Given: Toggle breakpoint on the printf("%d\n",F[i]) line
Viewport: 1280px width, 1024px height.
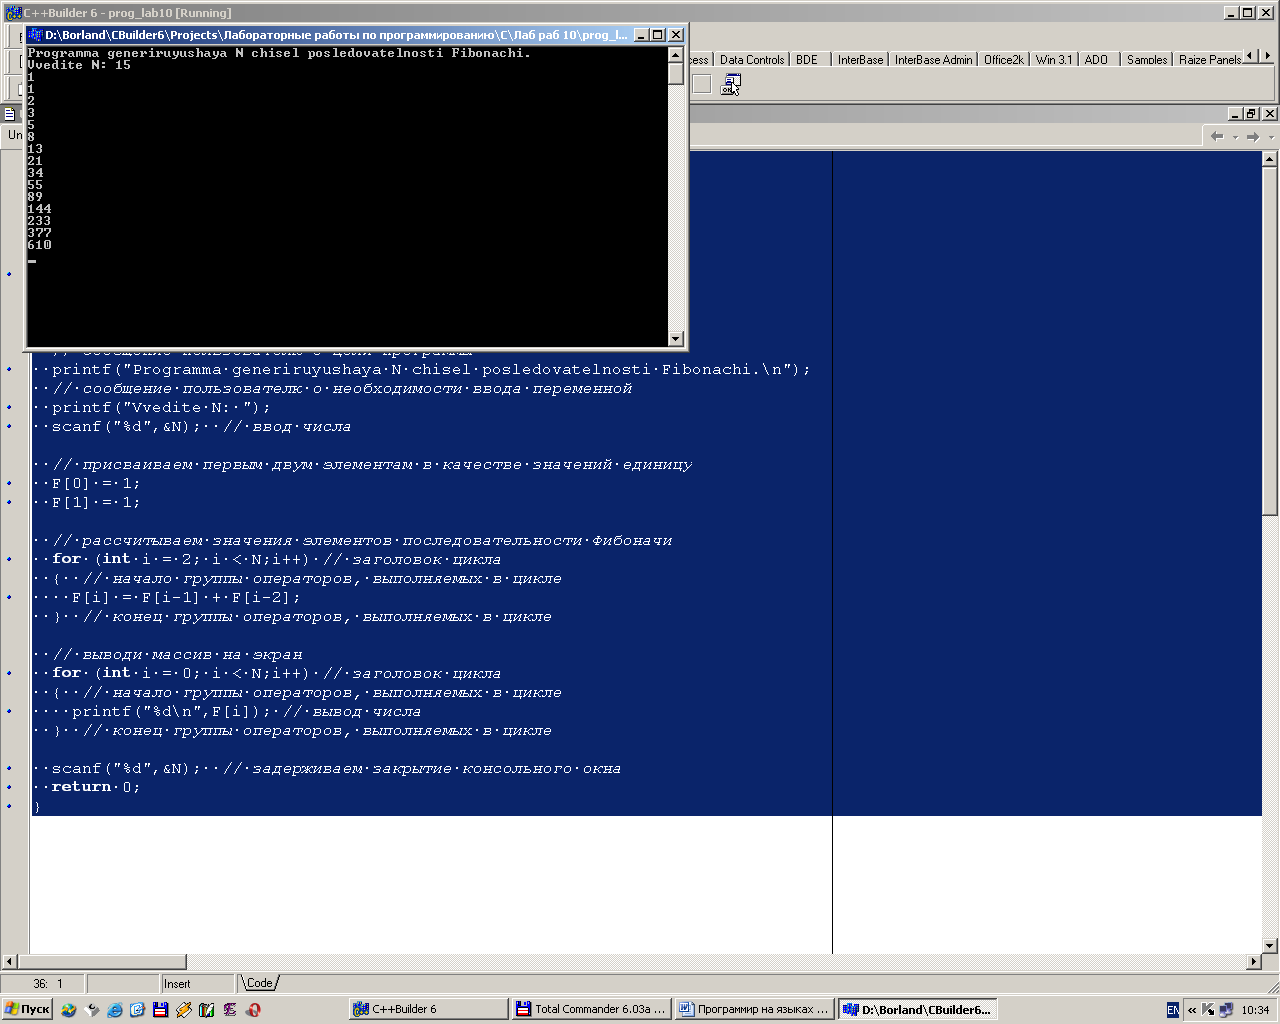Looking at the screenshot, I should point(10,711).
